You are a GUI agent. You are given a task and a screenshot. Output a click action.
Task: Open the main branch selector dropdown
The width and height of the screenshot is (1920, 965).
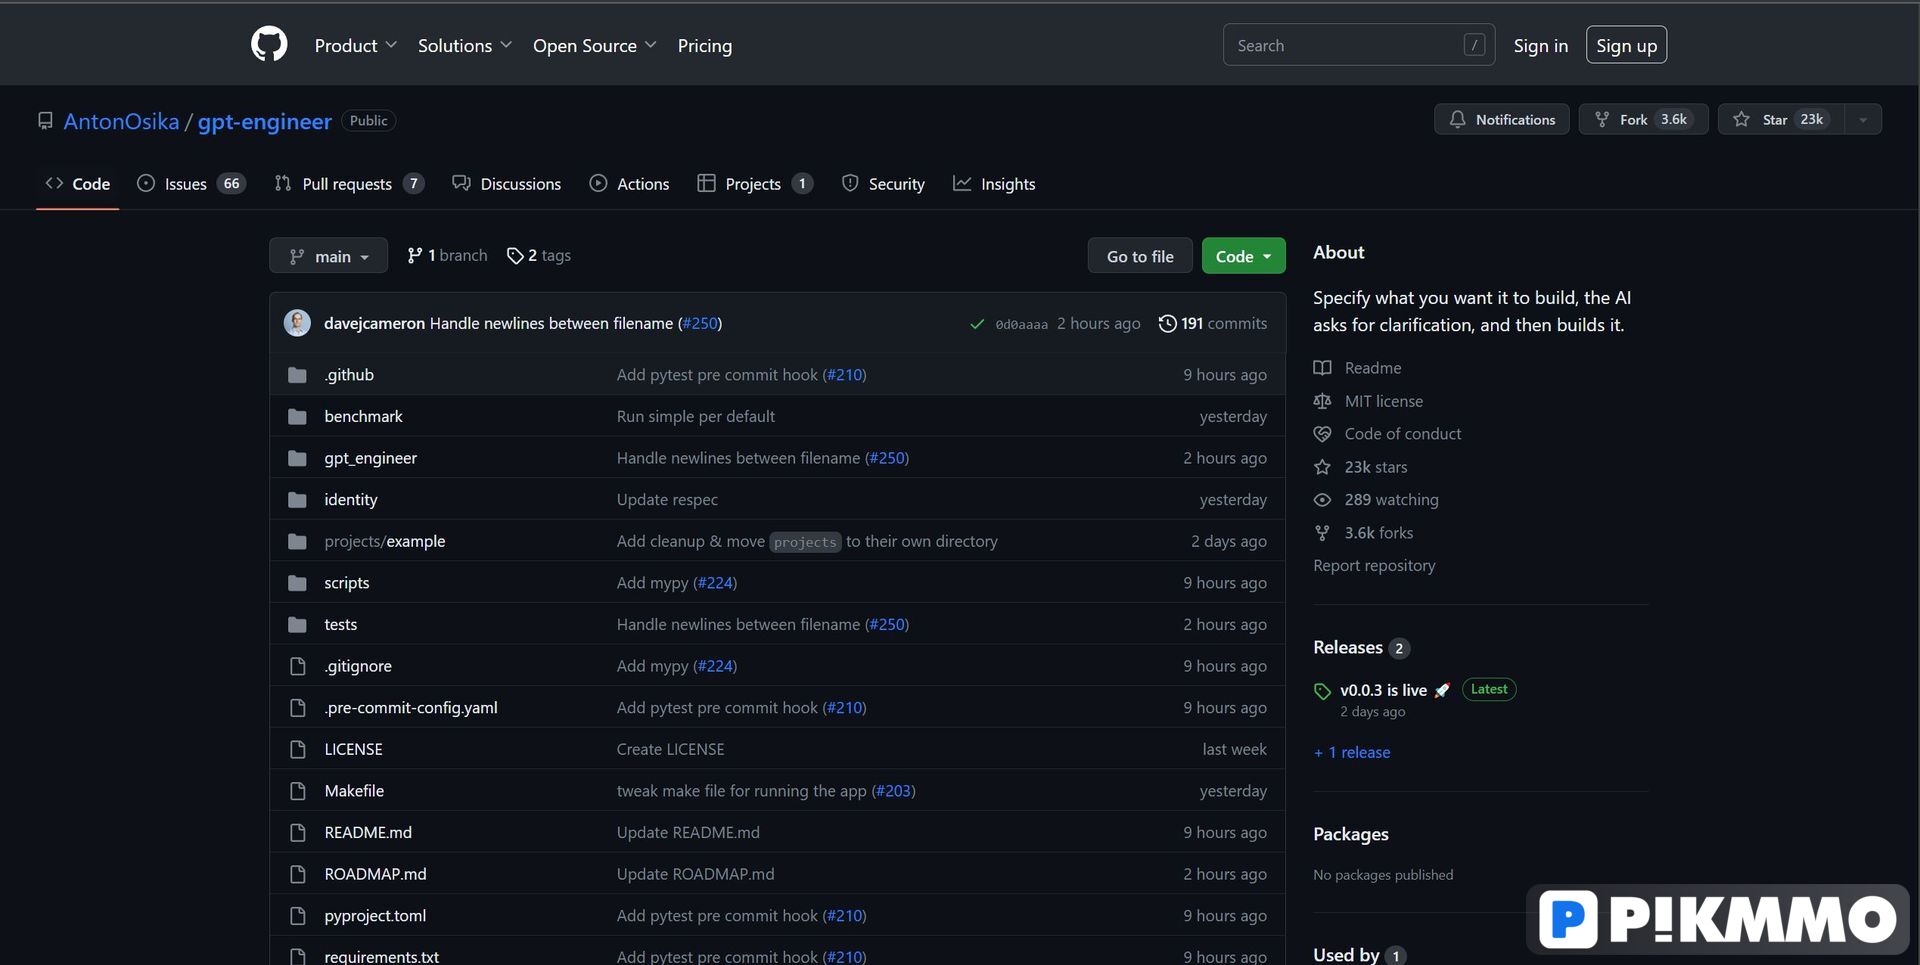pos(328,256)
